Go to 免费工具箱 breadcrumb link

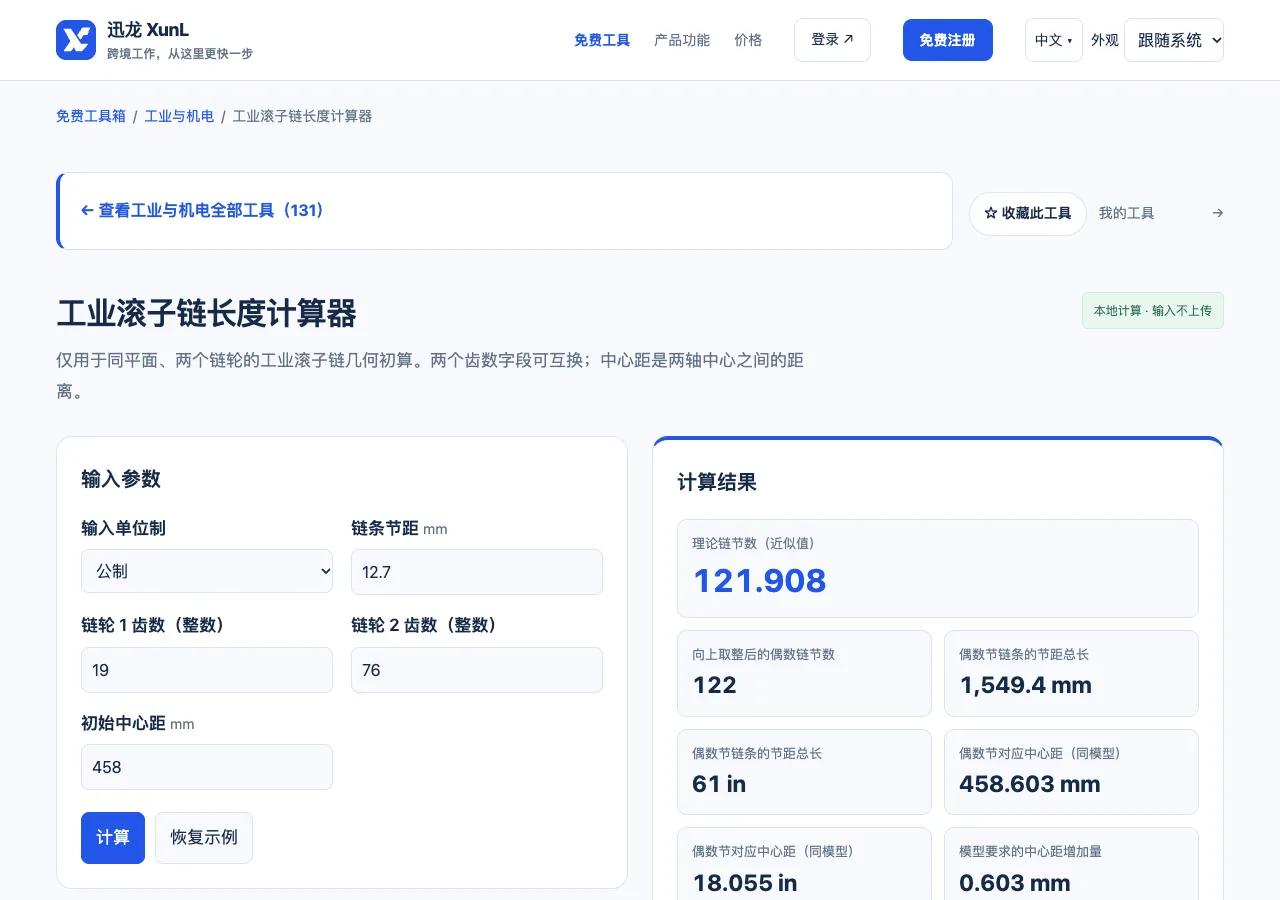[91, 116]
